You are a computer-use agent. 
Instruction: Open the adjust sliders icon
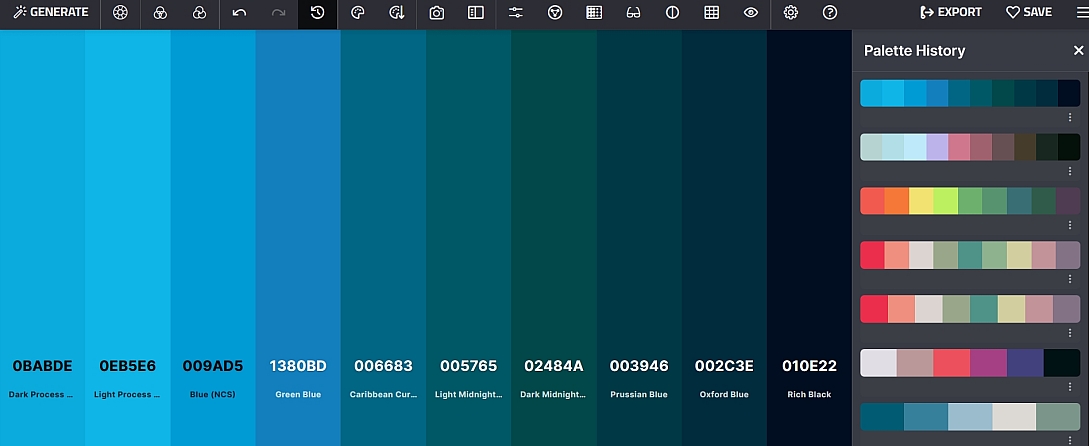[x=515, y=13]
